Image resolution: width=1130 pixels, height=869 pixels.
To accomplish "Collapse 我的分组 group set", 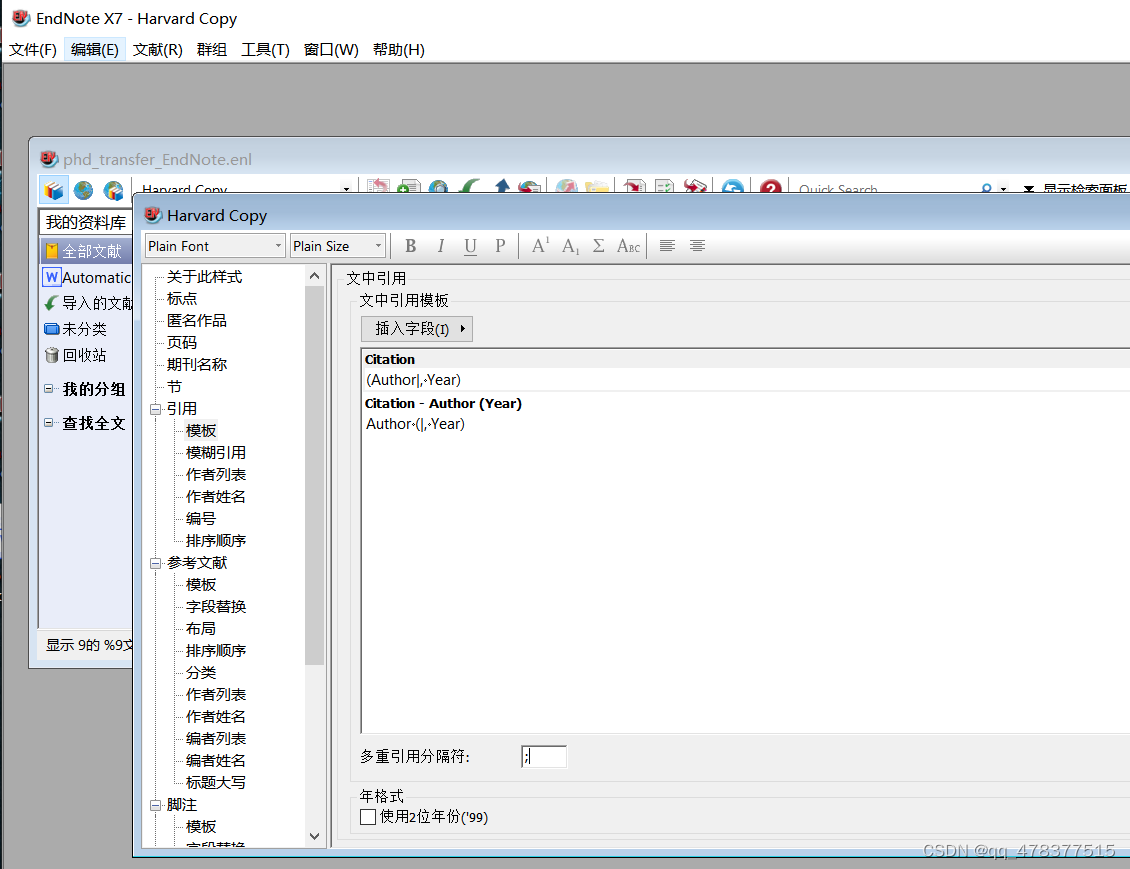I will (x=48, y=388).
